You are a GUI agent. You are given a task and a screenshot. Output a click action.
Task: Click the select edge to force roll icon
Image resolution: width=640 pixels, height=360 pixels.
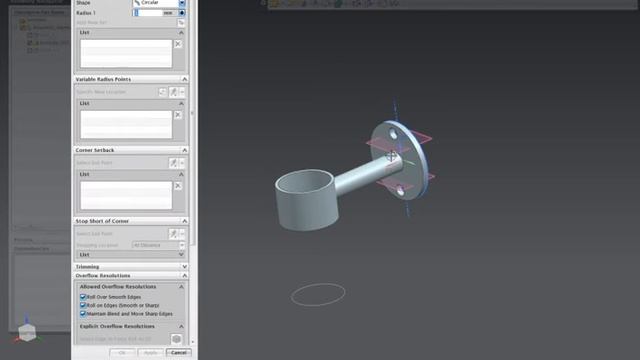click(176, 339)
